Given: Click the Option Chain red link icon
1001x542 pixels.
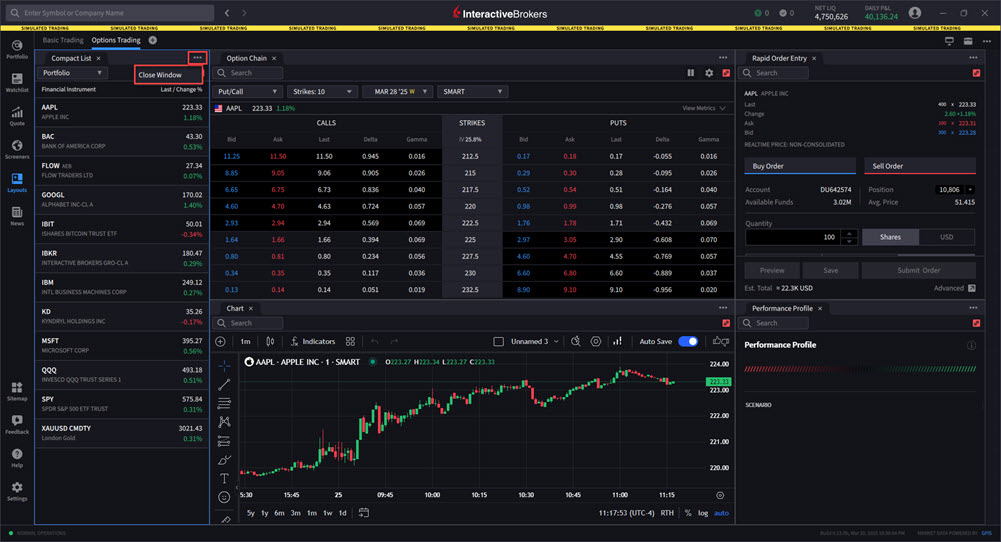Looking at the screenshot, I should [x=726, y=73].
